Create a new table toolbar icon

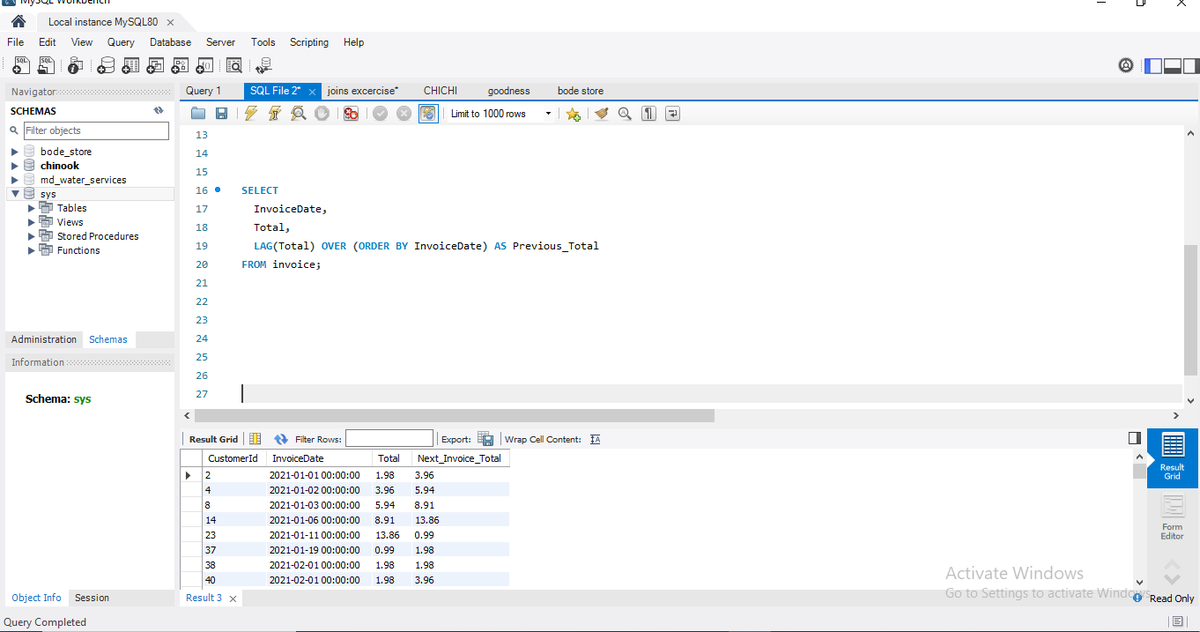[129, 66]
